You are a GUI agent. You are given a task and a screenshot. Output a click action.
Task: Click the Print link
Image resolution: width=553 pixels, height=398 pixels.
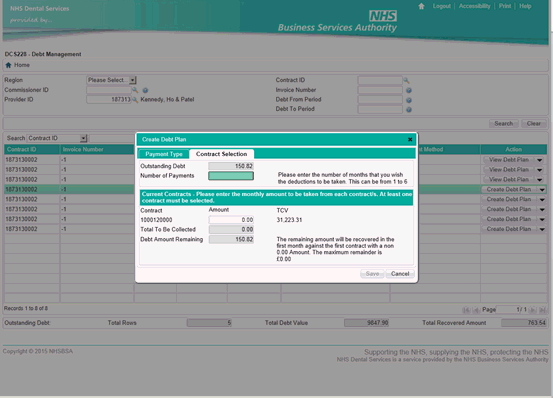coord(505,6)
